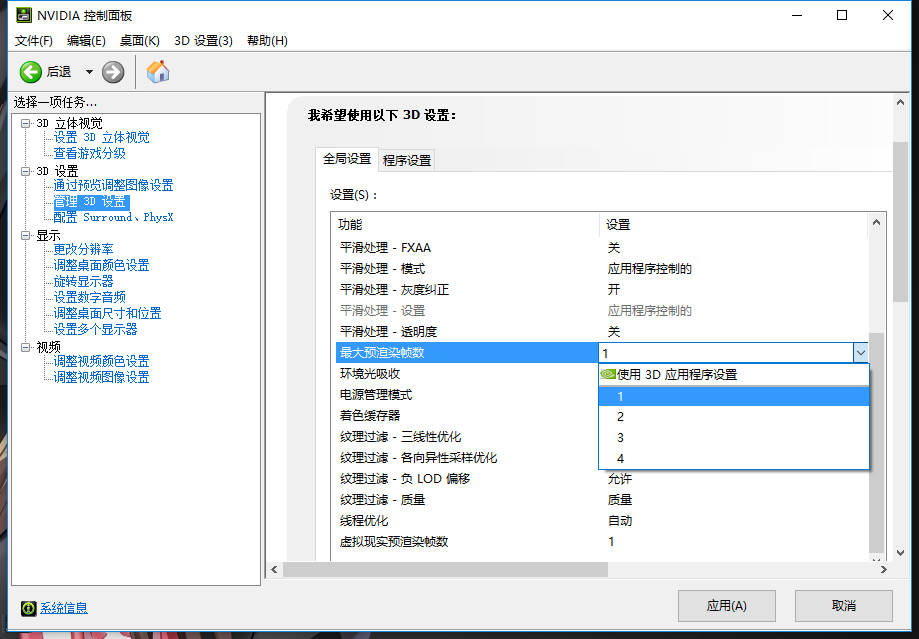Click the green Back navigation arrow
Screen dimensions: 919x639
[x=32, y=71]
